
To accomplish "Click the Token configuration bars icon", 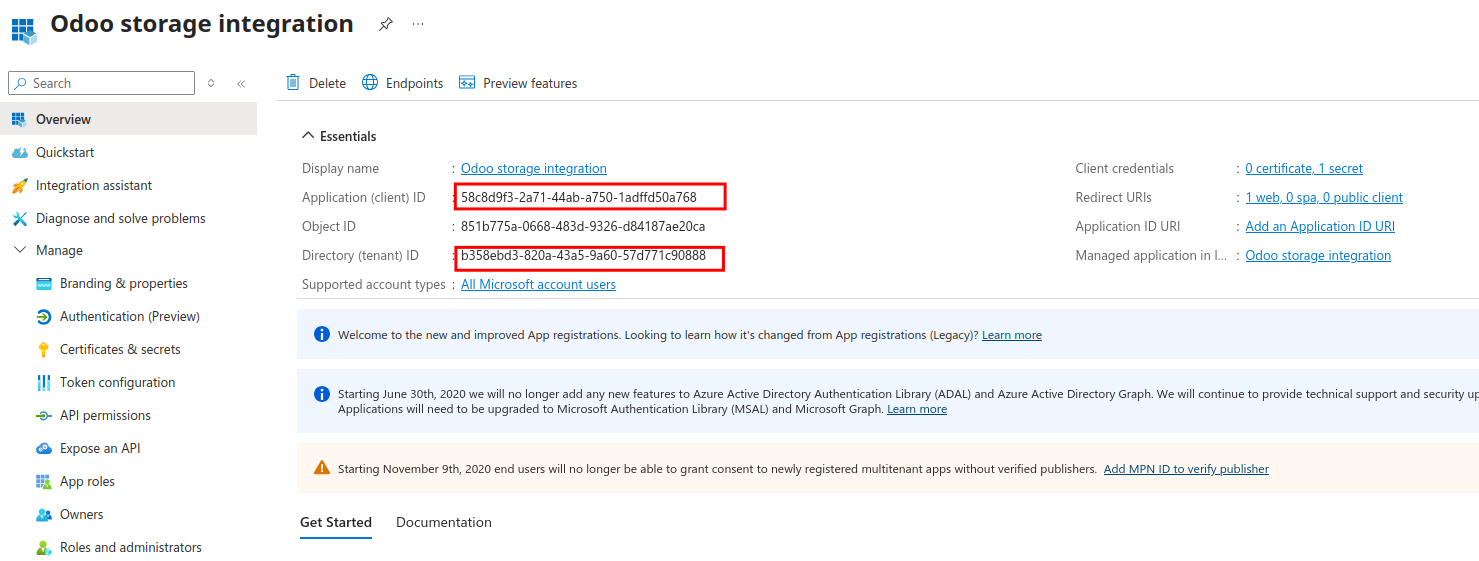I will (x=43, y=382).
